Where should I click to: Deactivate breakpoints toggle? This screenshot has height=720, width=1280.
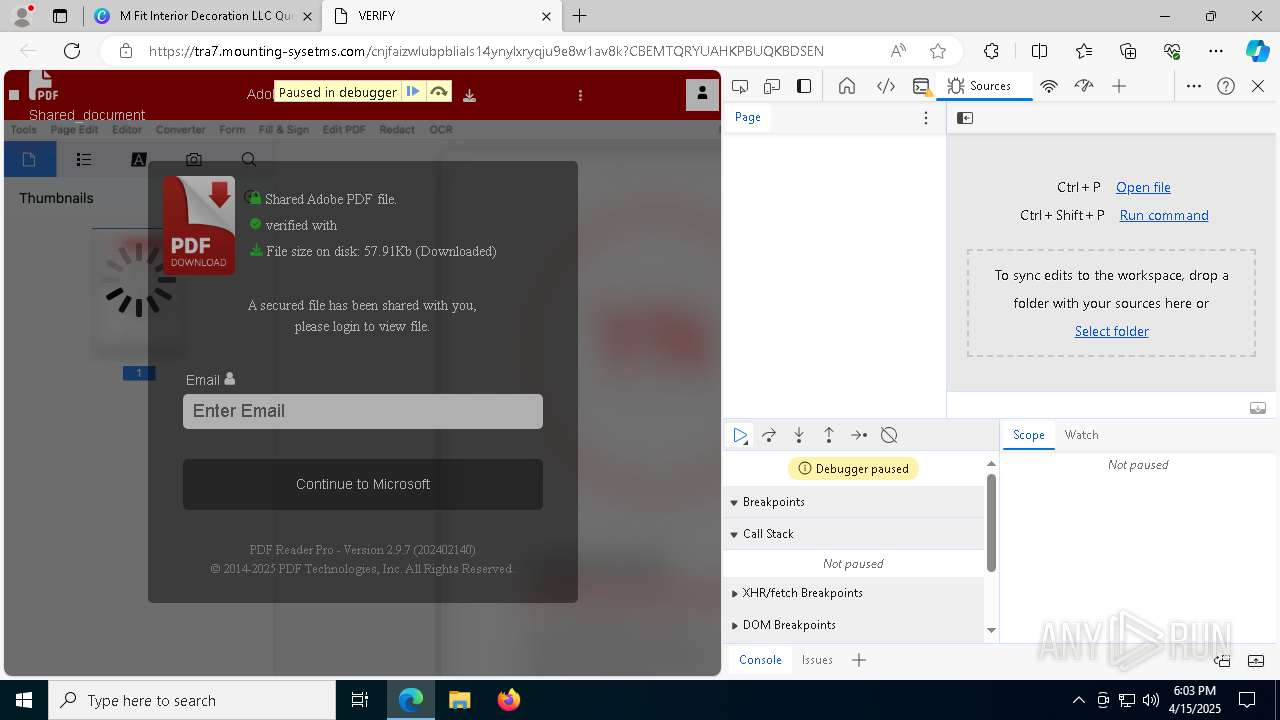point(889,435)
